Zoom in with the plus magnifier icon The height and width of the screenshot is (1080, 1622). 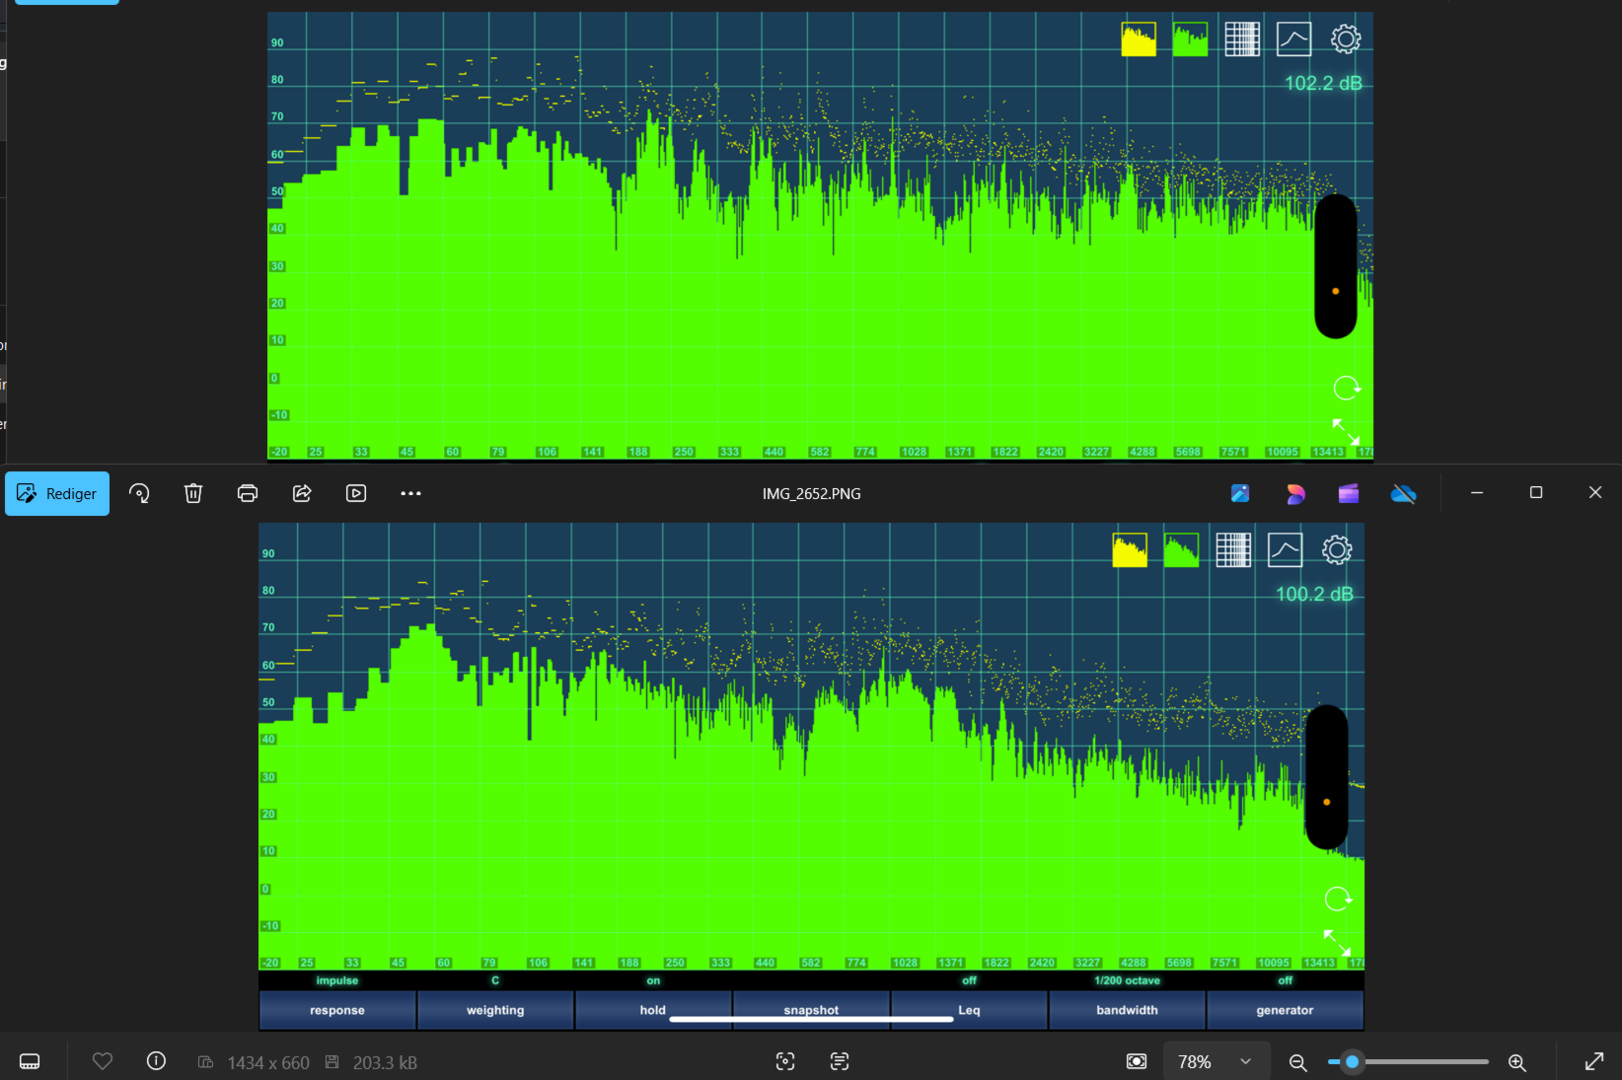1517,1062
